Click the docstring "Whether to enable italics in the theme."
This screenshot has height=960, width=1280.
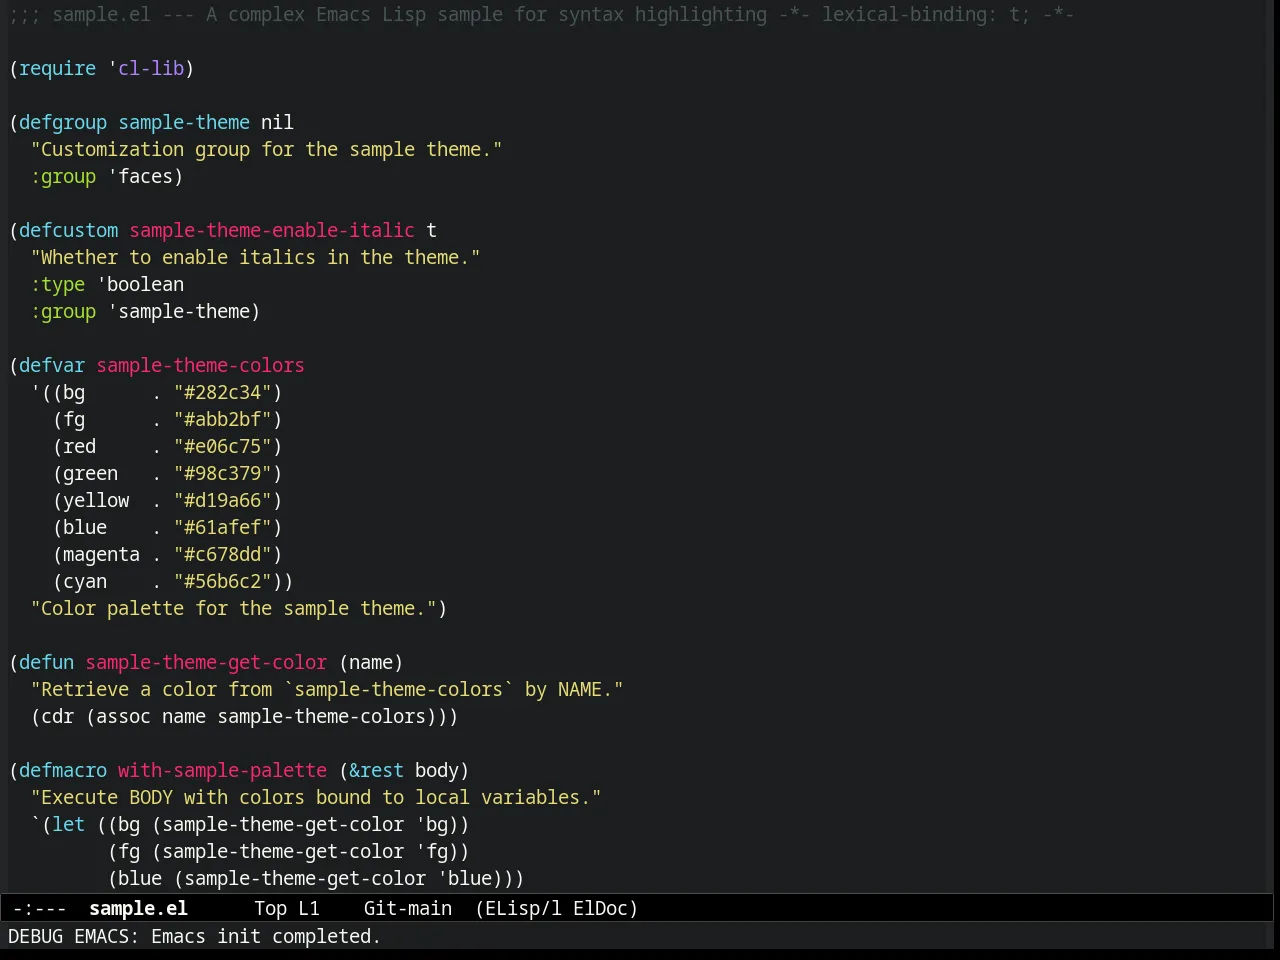click(255, 257)
